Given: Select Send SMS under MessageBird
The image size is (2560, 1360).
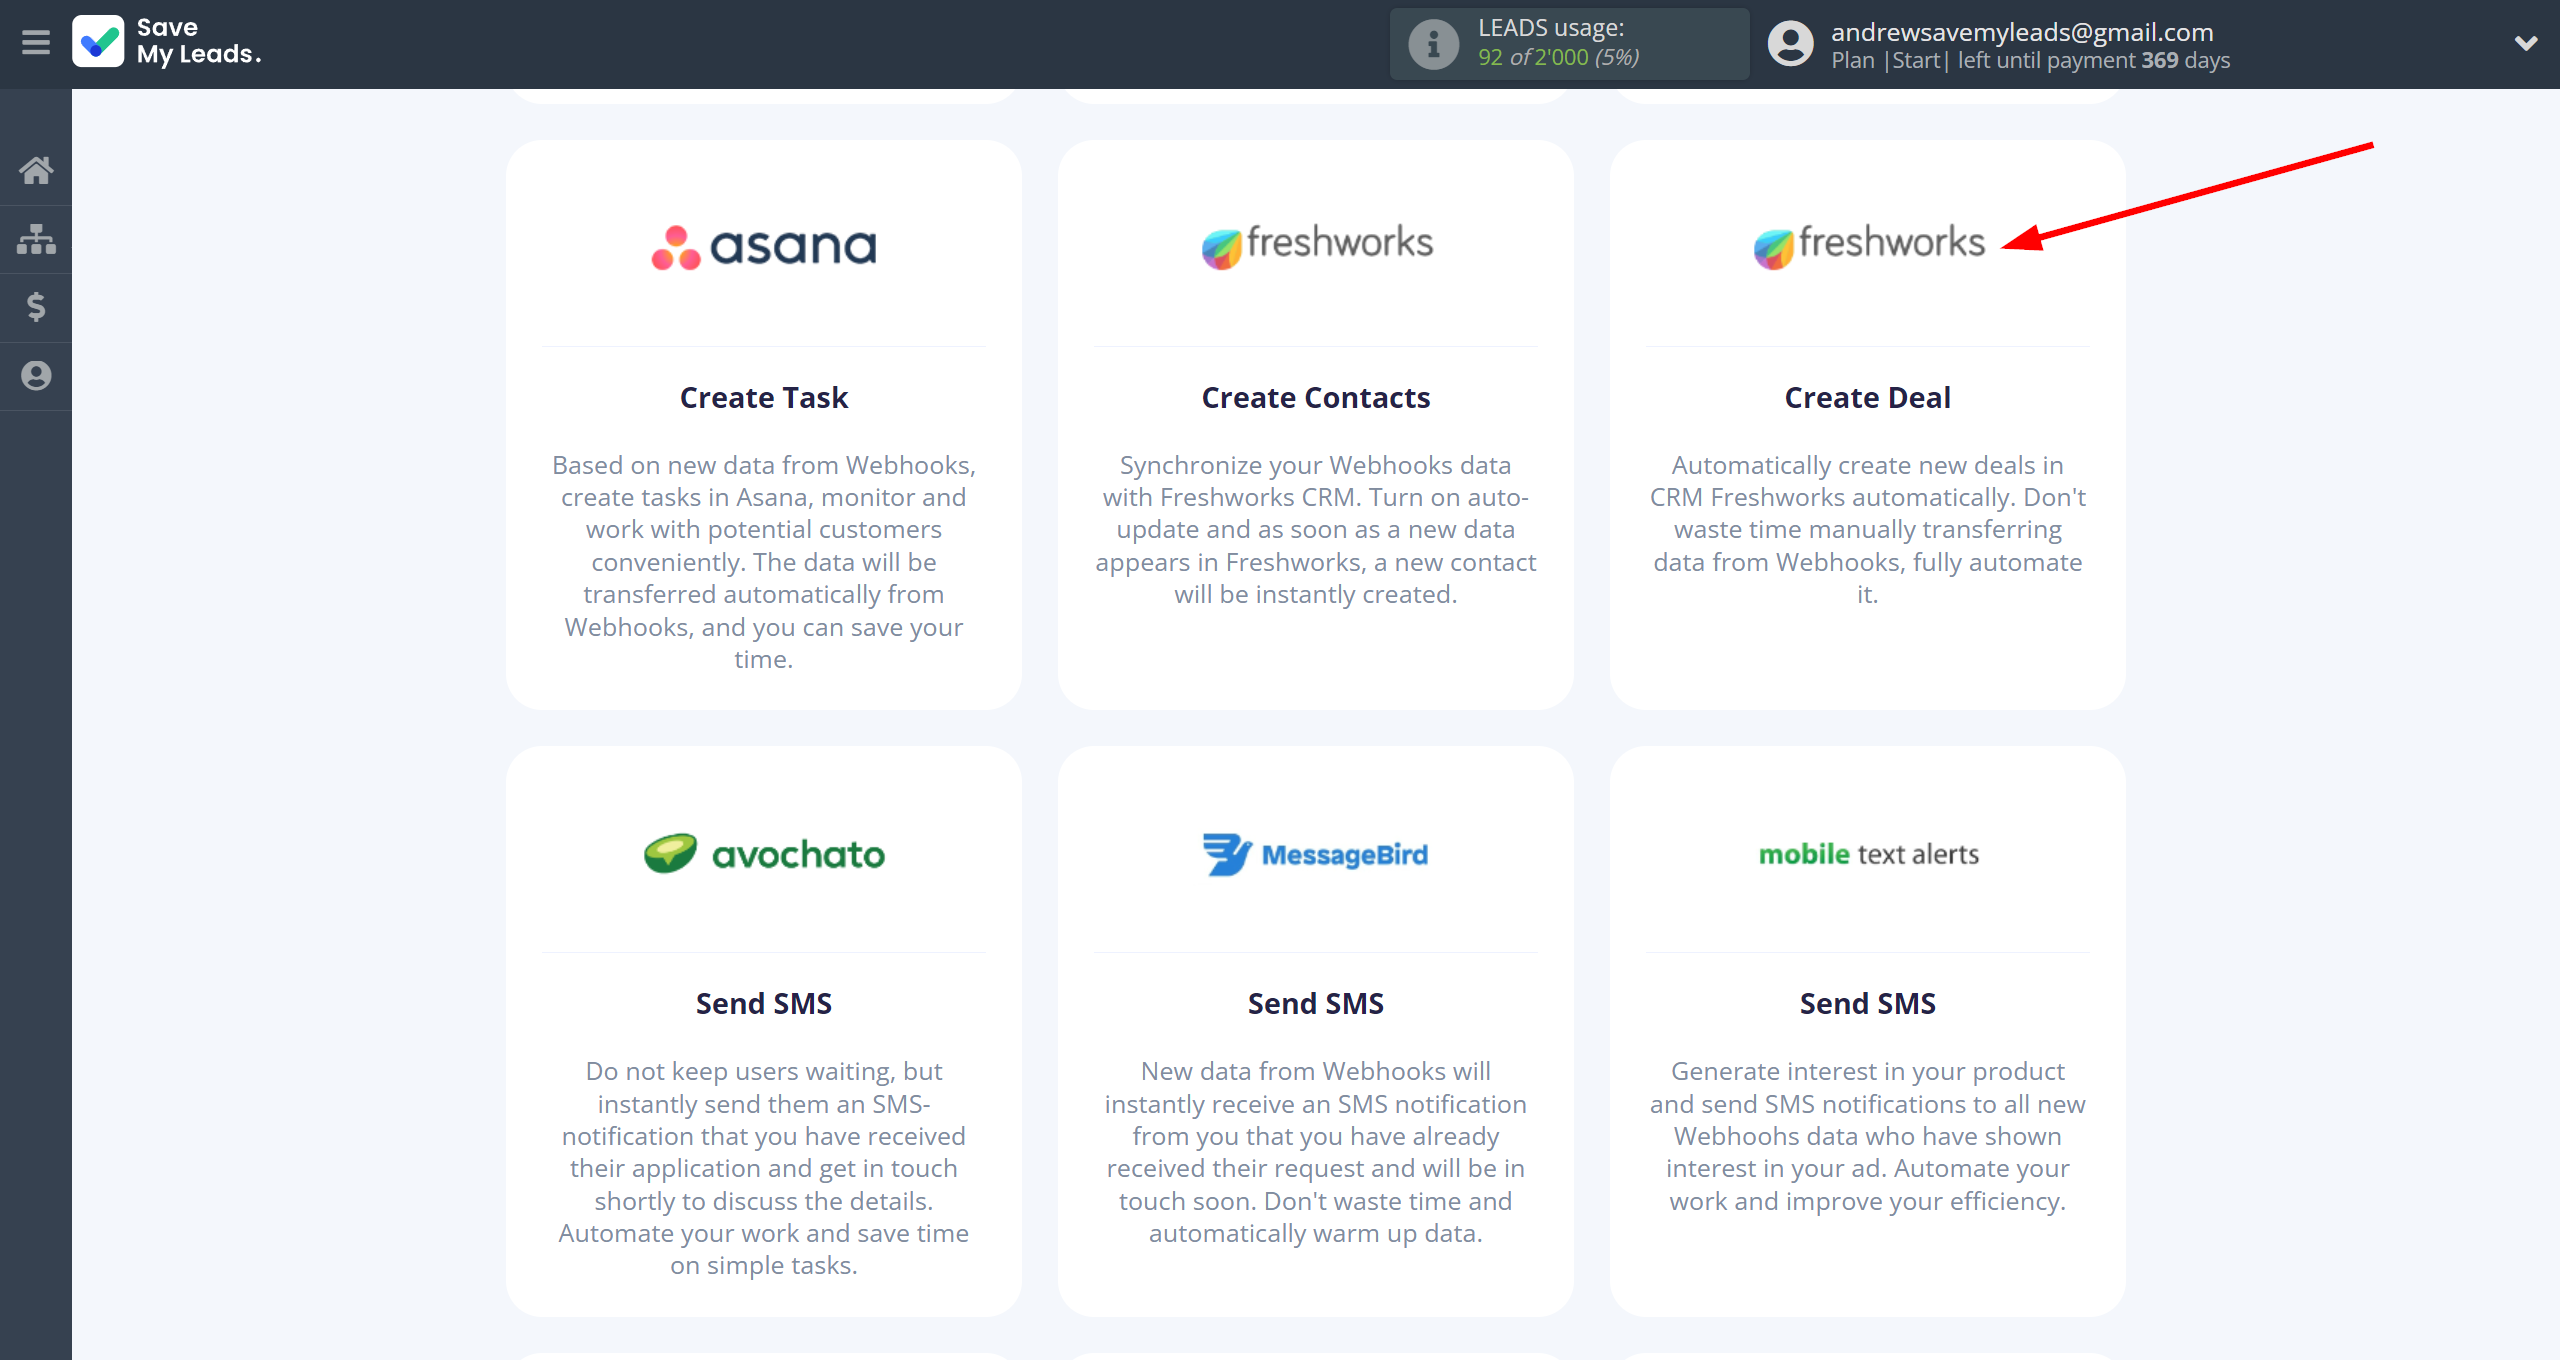Looking at the screenshot, I should (x=1316, y=1004).
